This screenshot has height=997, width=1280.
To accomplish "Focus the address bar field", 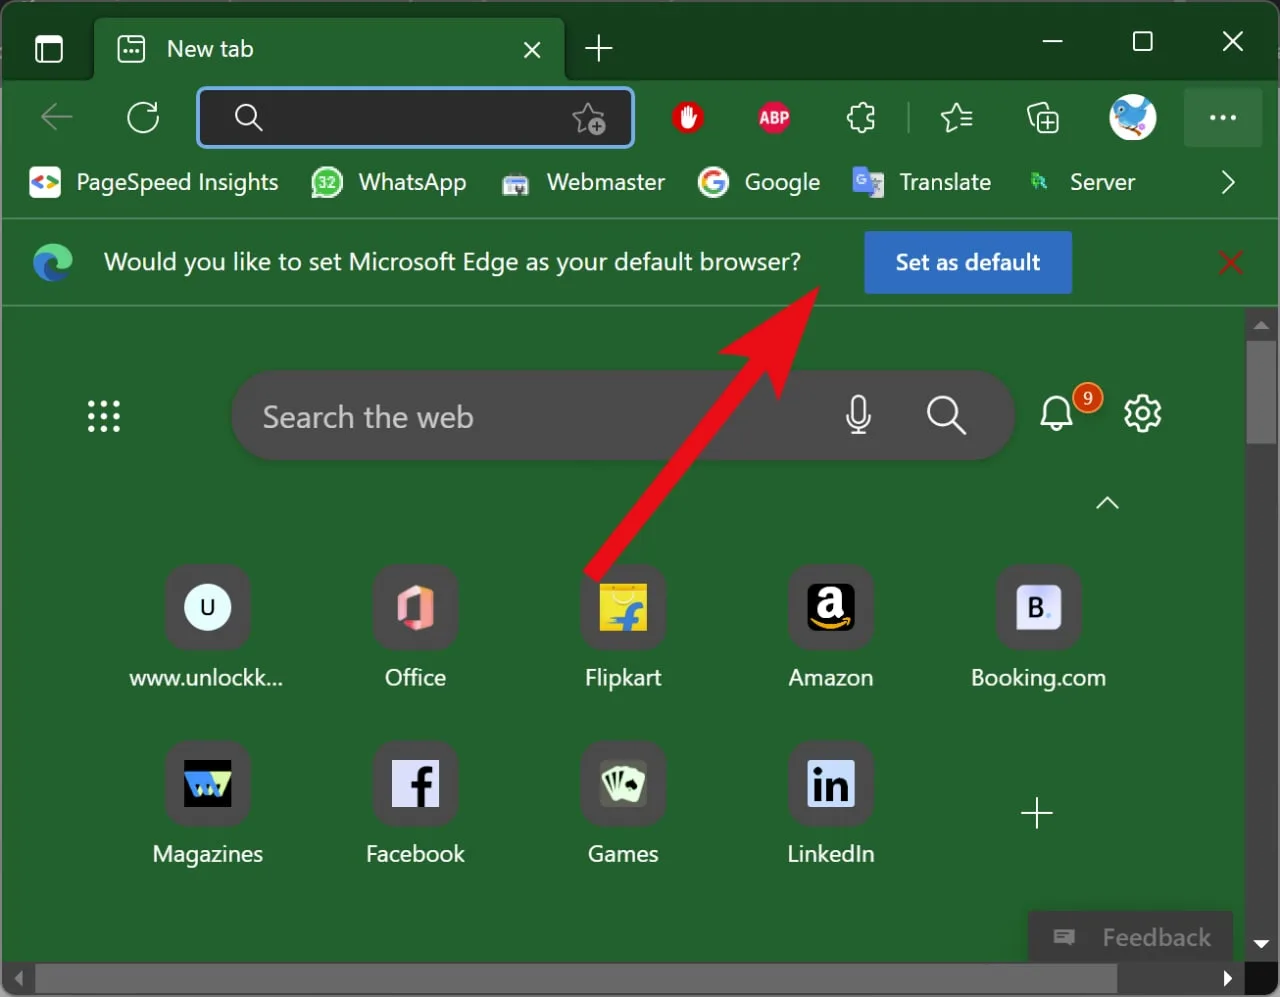I will coord(416,118).
